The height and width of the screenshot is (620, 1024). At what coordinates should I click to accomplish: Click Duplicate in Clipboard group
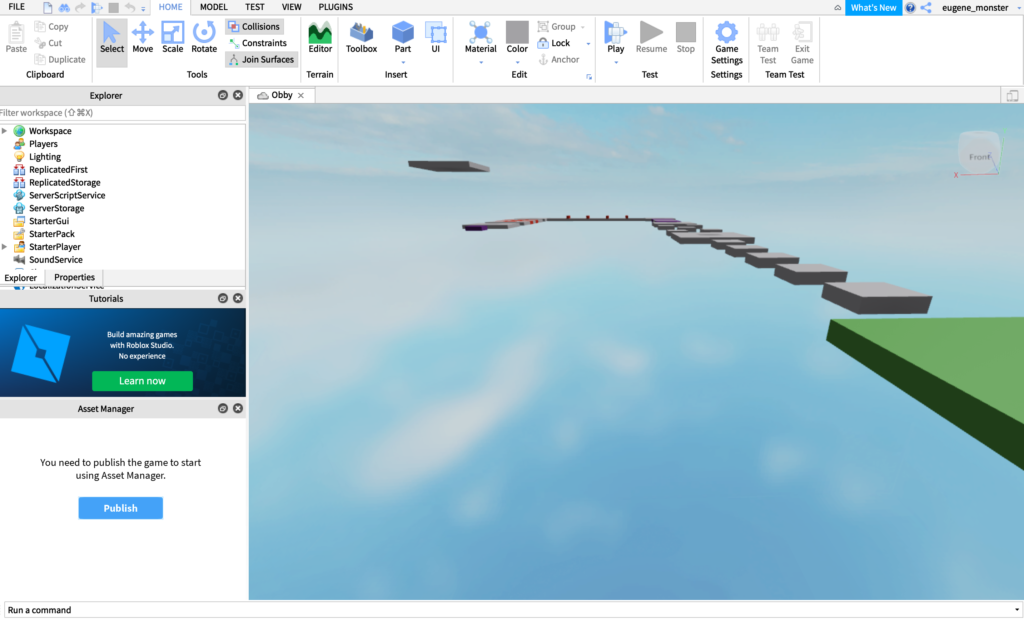(x=60, y=59)
